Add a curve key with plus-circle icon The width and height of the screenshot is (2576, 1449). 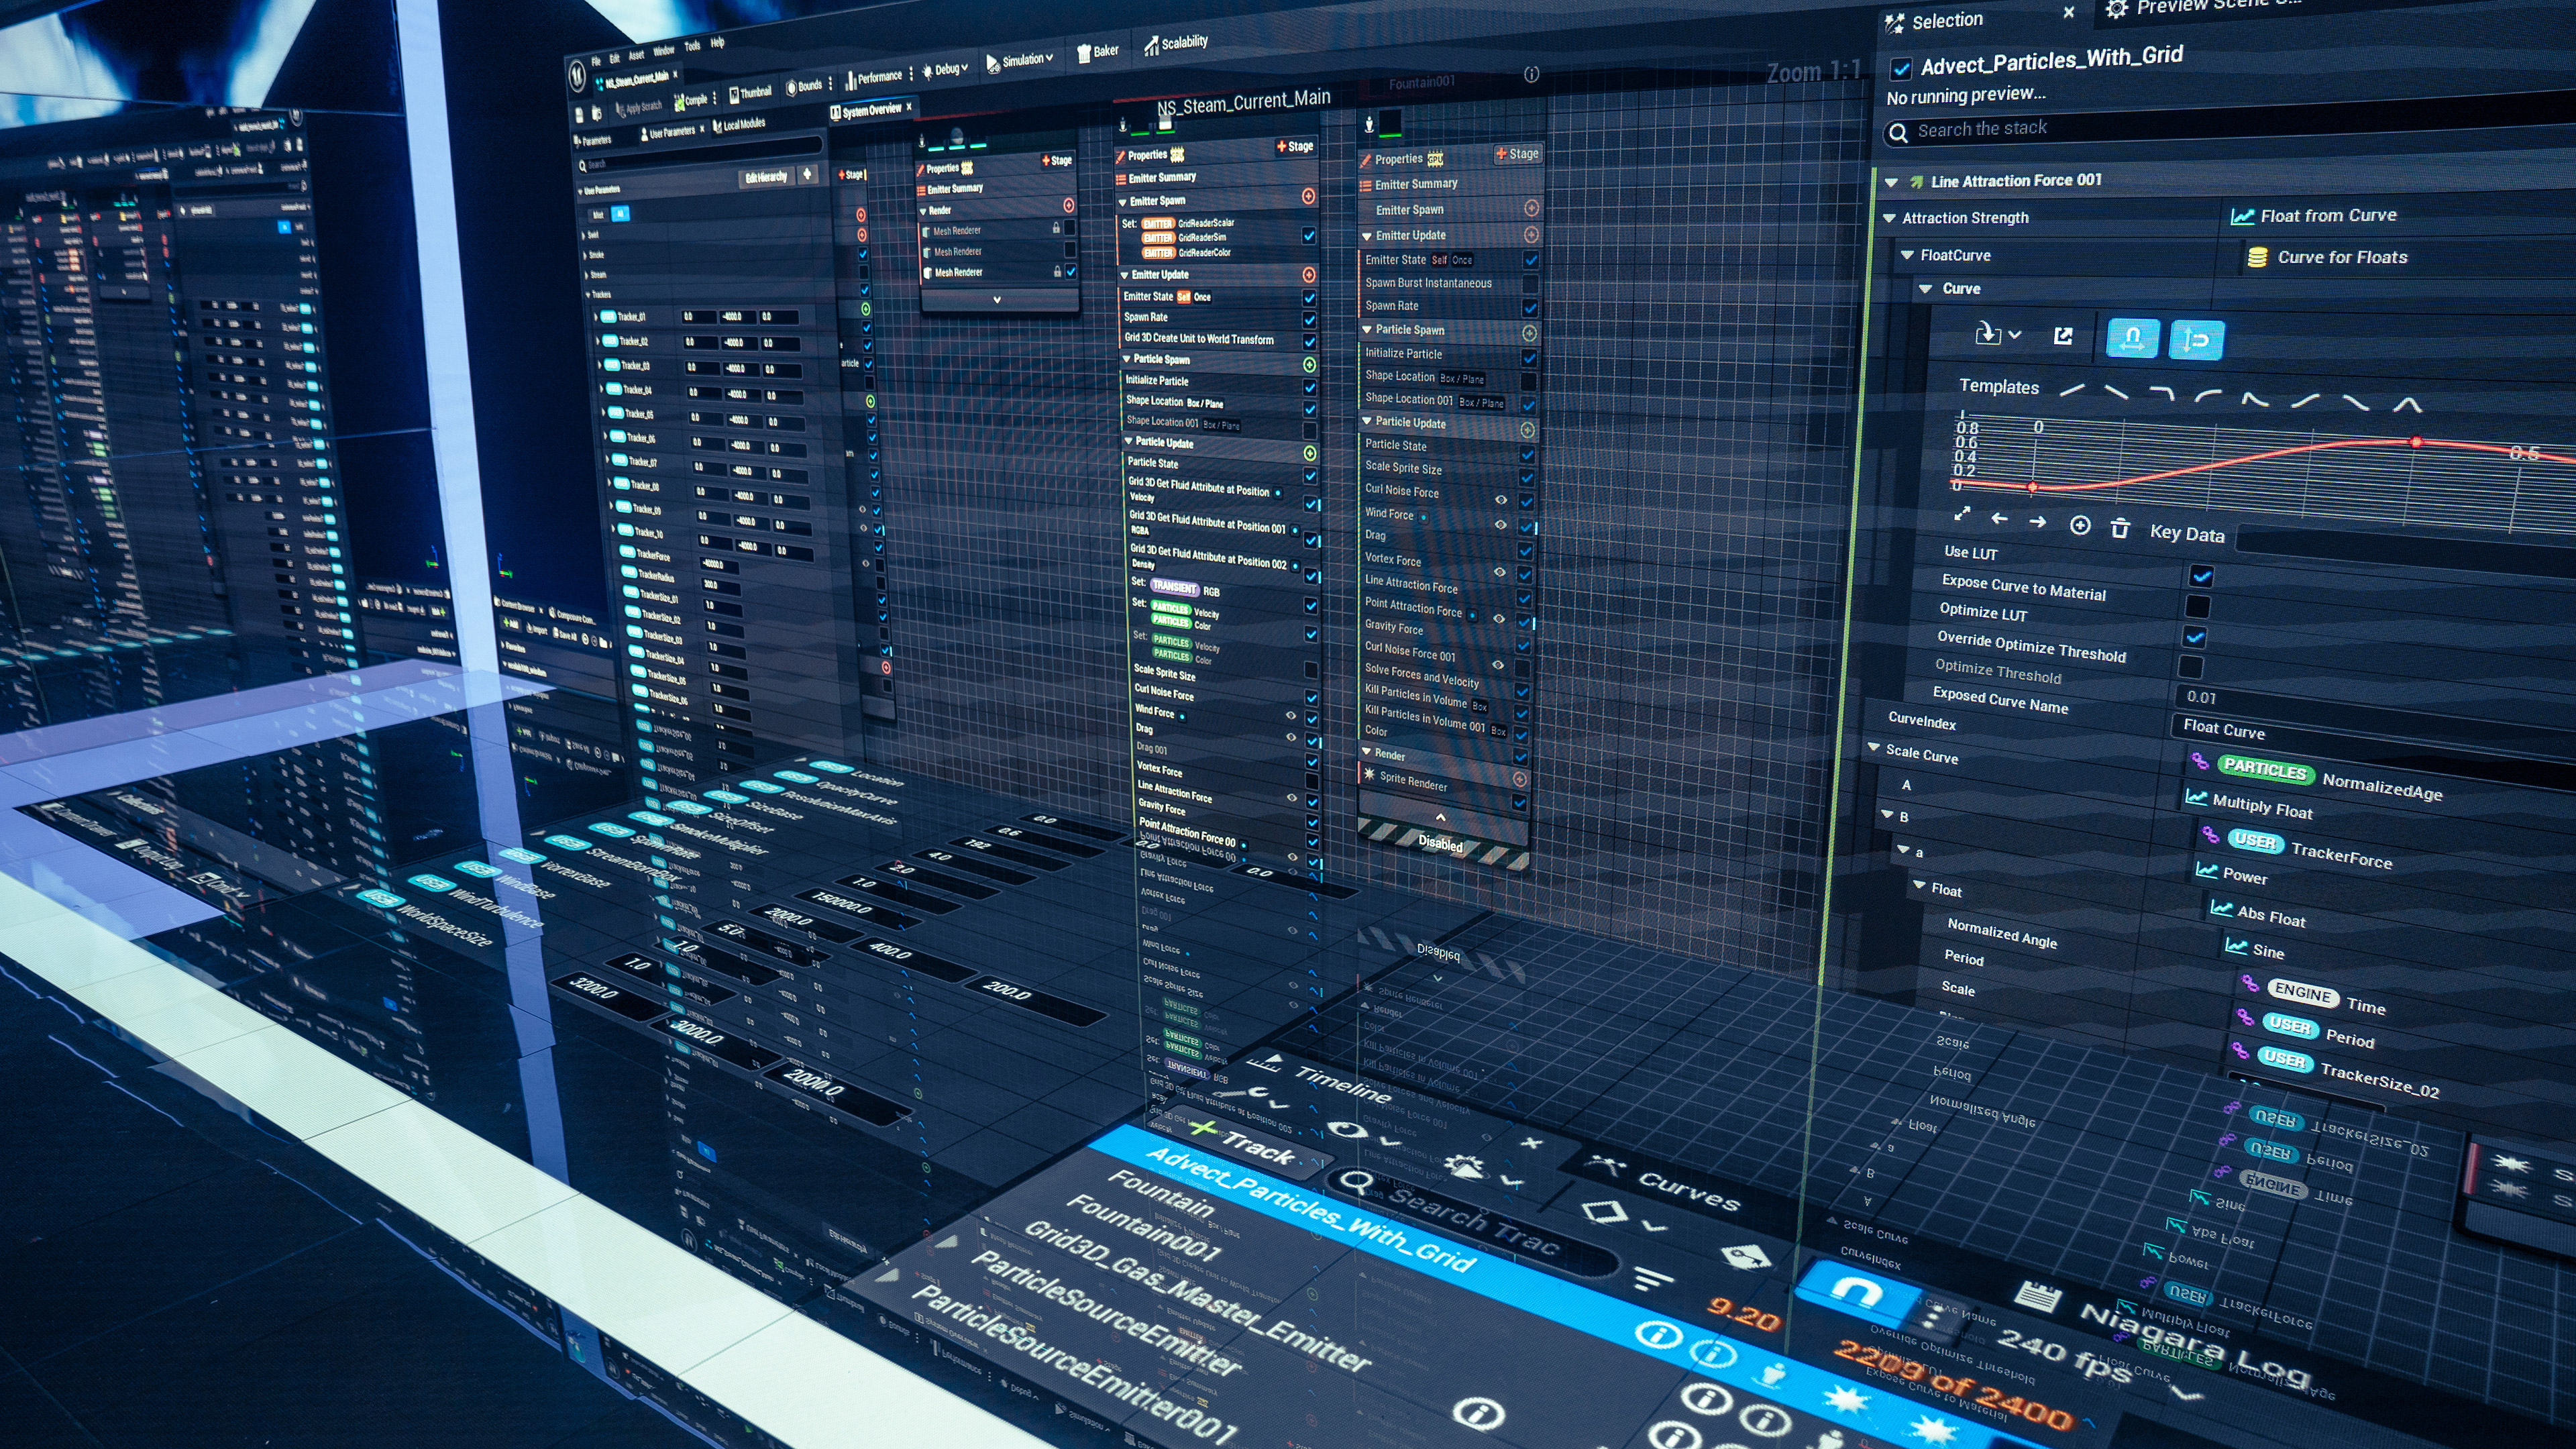coord(2079,525)
